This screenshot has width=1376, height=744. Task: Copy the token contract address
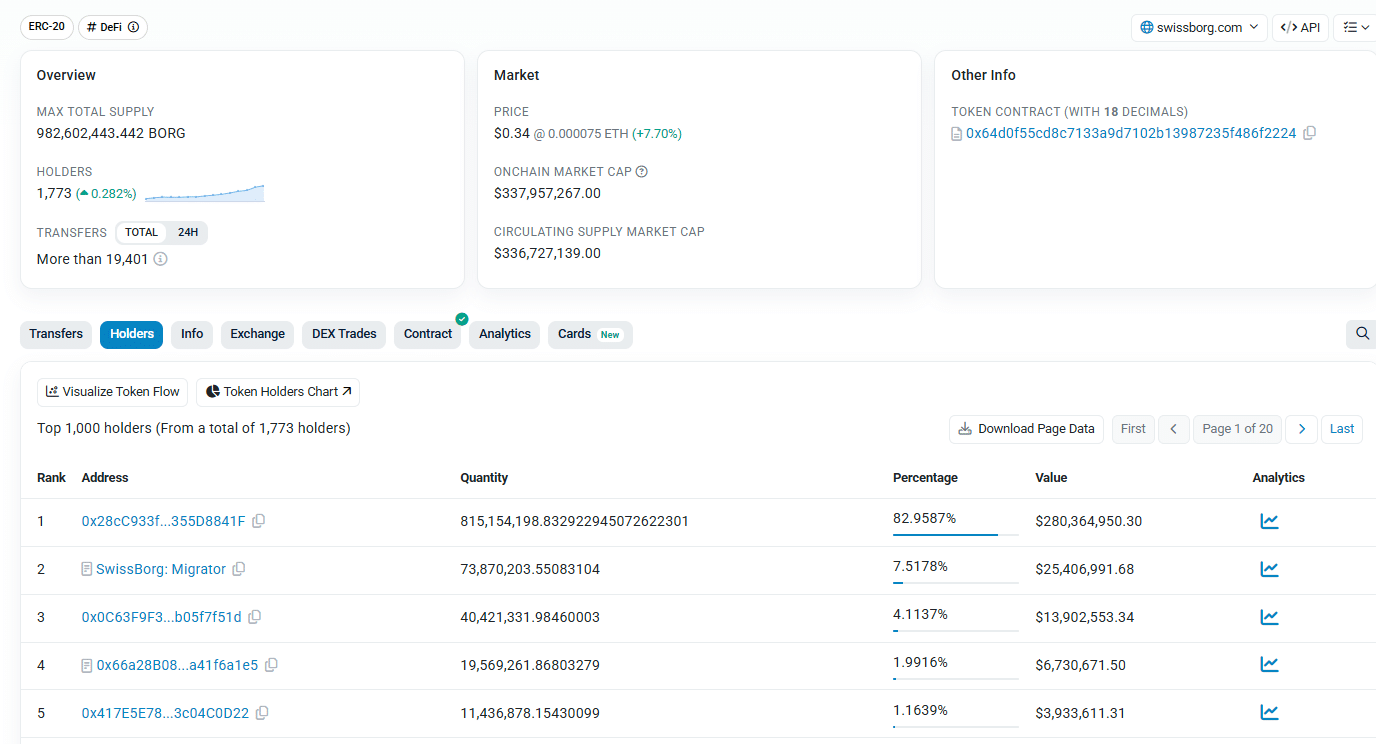click(x=1310, y=132)
